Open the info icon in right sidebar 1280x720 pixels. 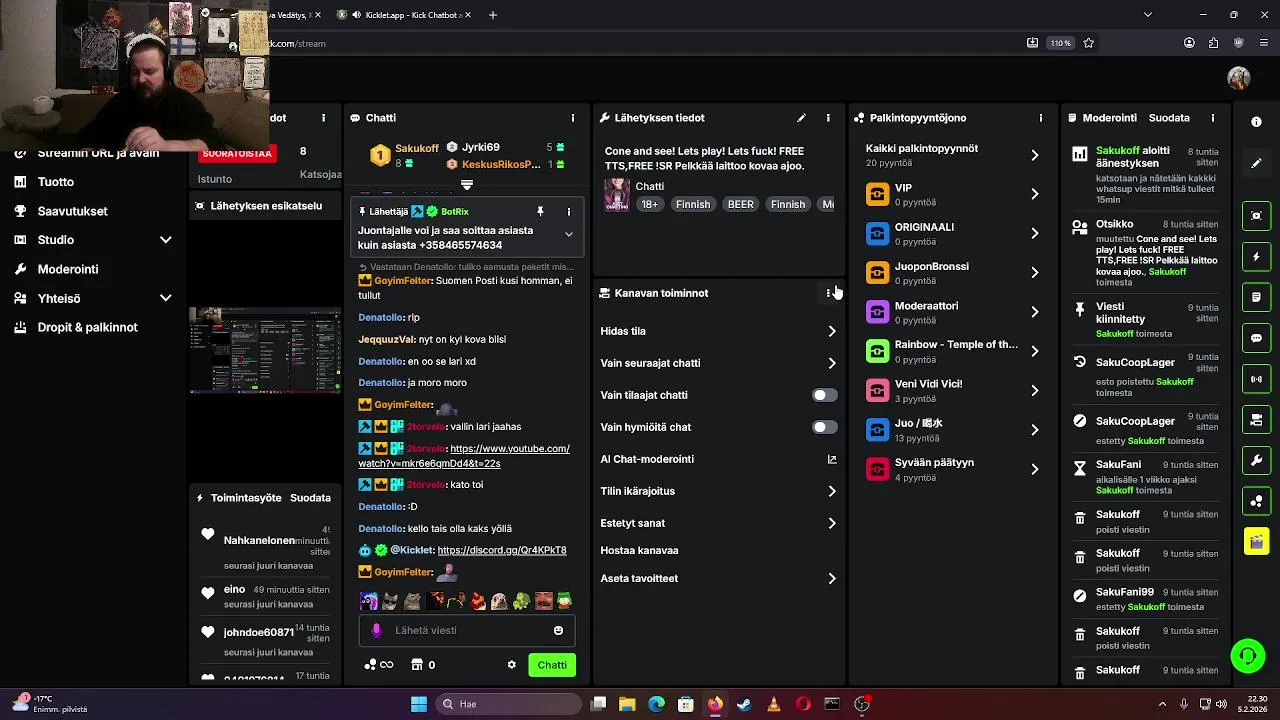click(1256, 122)
